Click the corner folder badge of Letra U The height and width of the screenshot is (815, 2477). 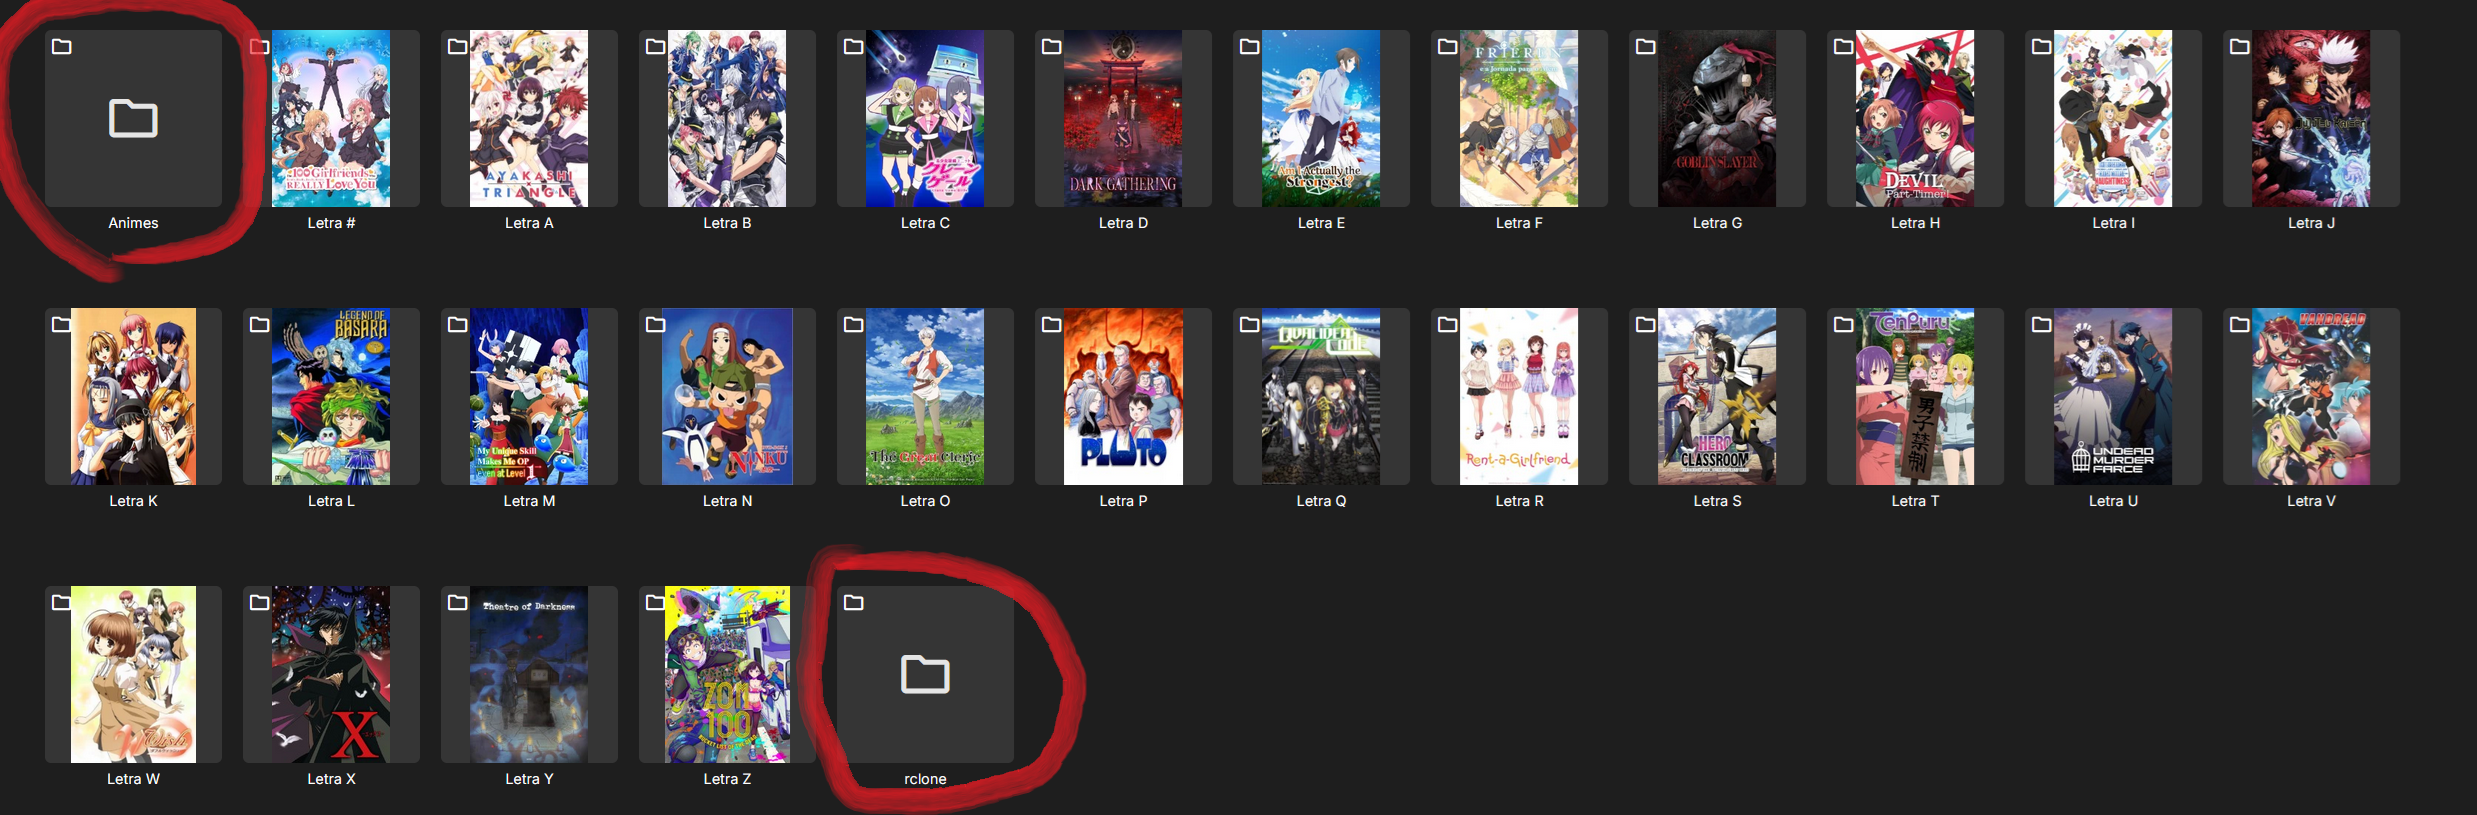[2041, 324]
